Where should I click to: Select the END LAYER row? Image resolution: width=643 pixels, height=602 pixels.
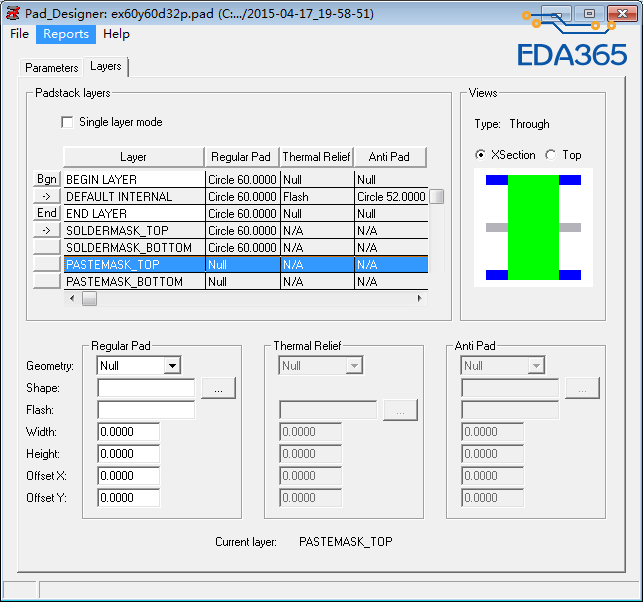[246, 214]
